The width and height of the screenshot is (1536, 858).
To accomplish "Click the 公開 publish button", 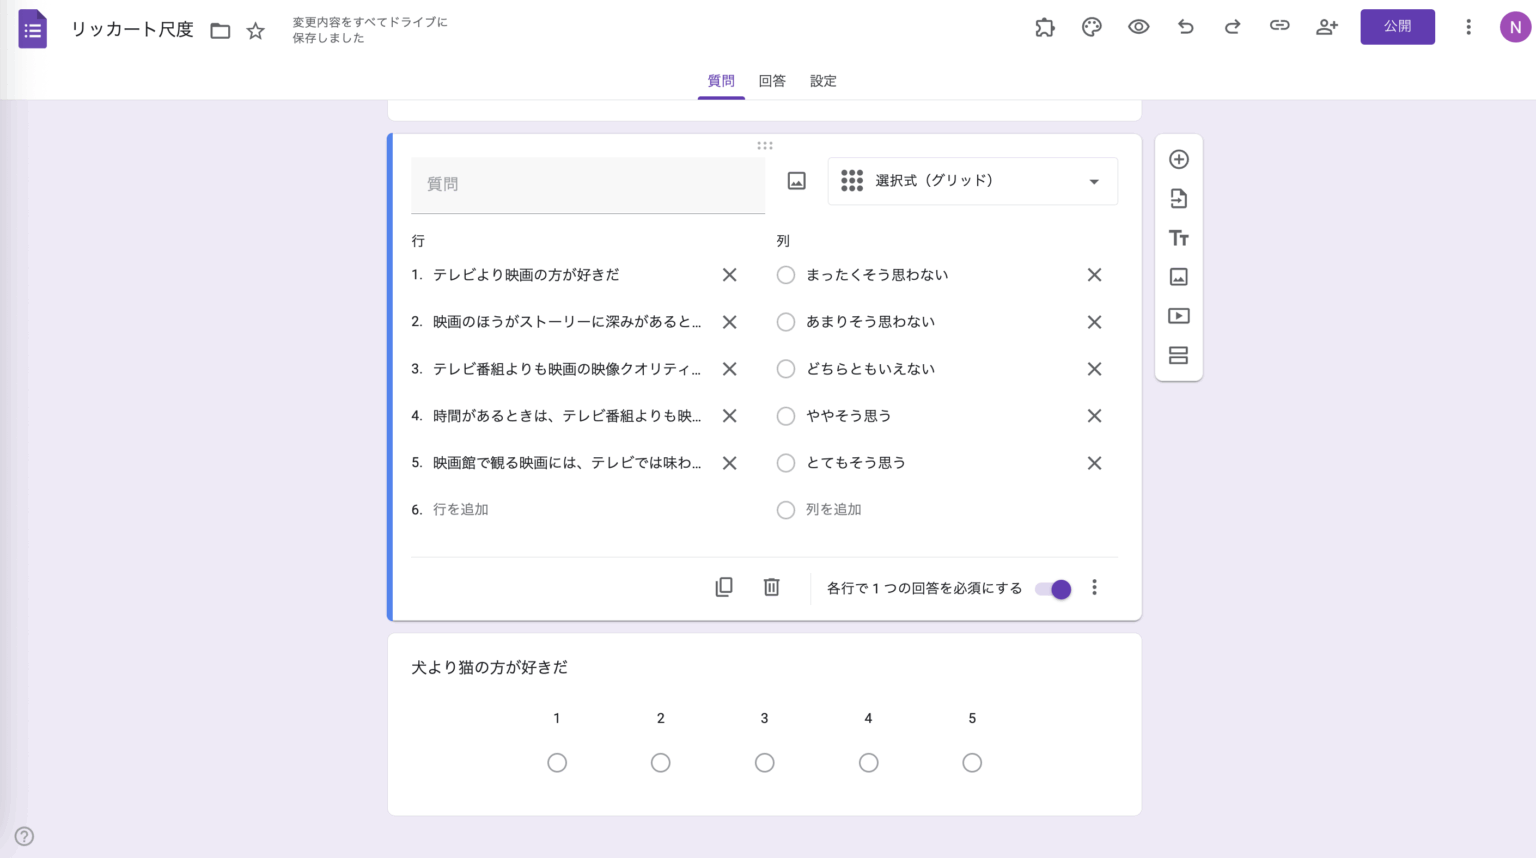I will click(1397, 27).
